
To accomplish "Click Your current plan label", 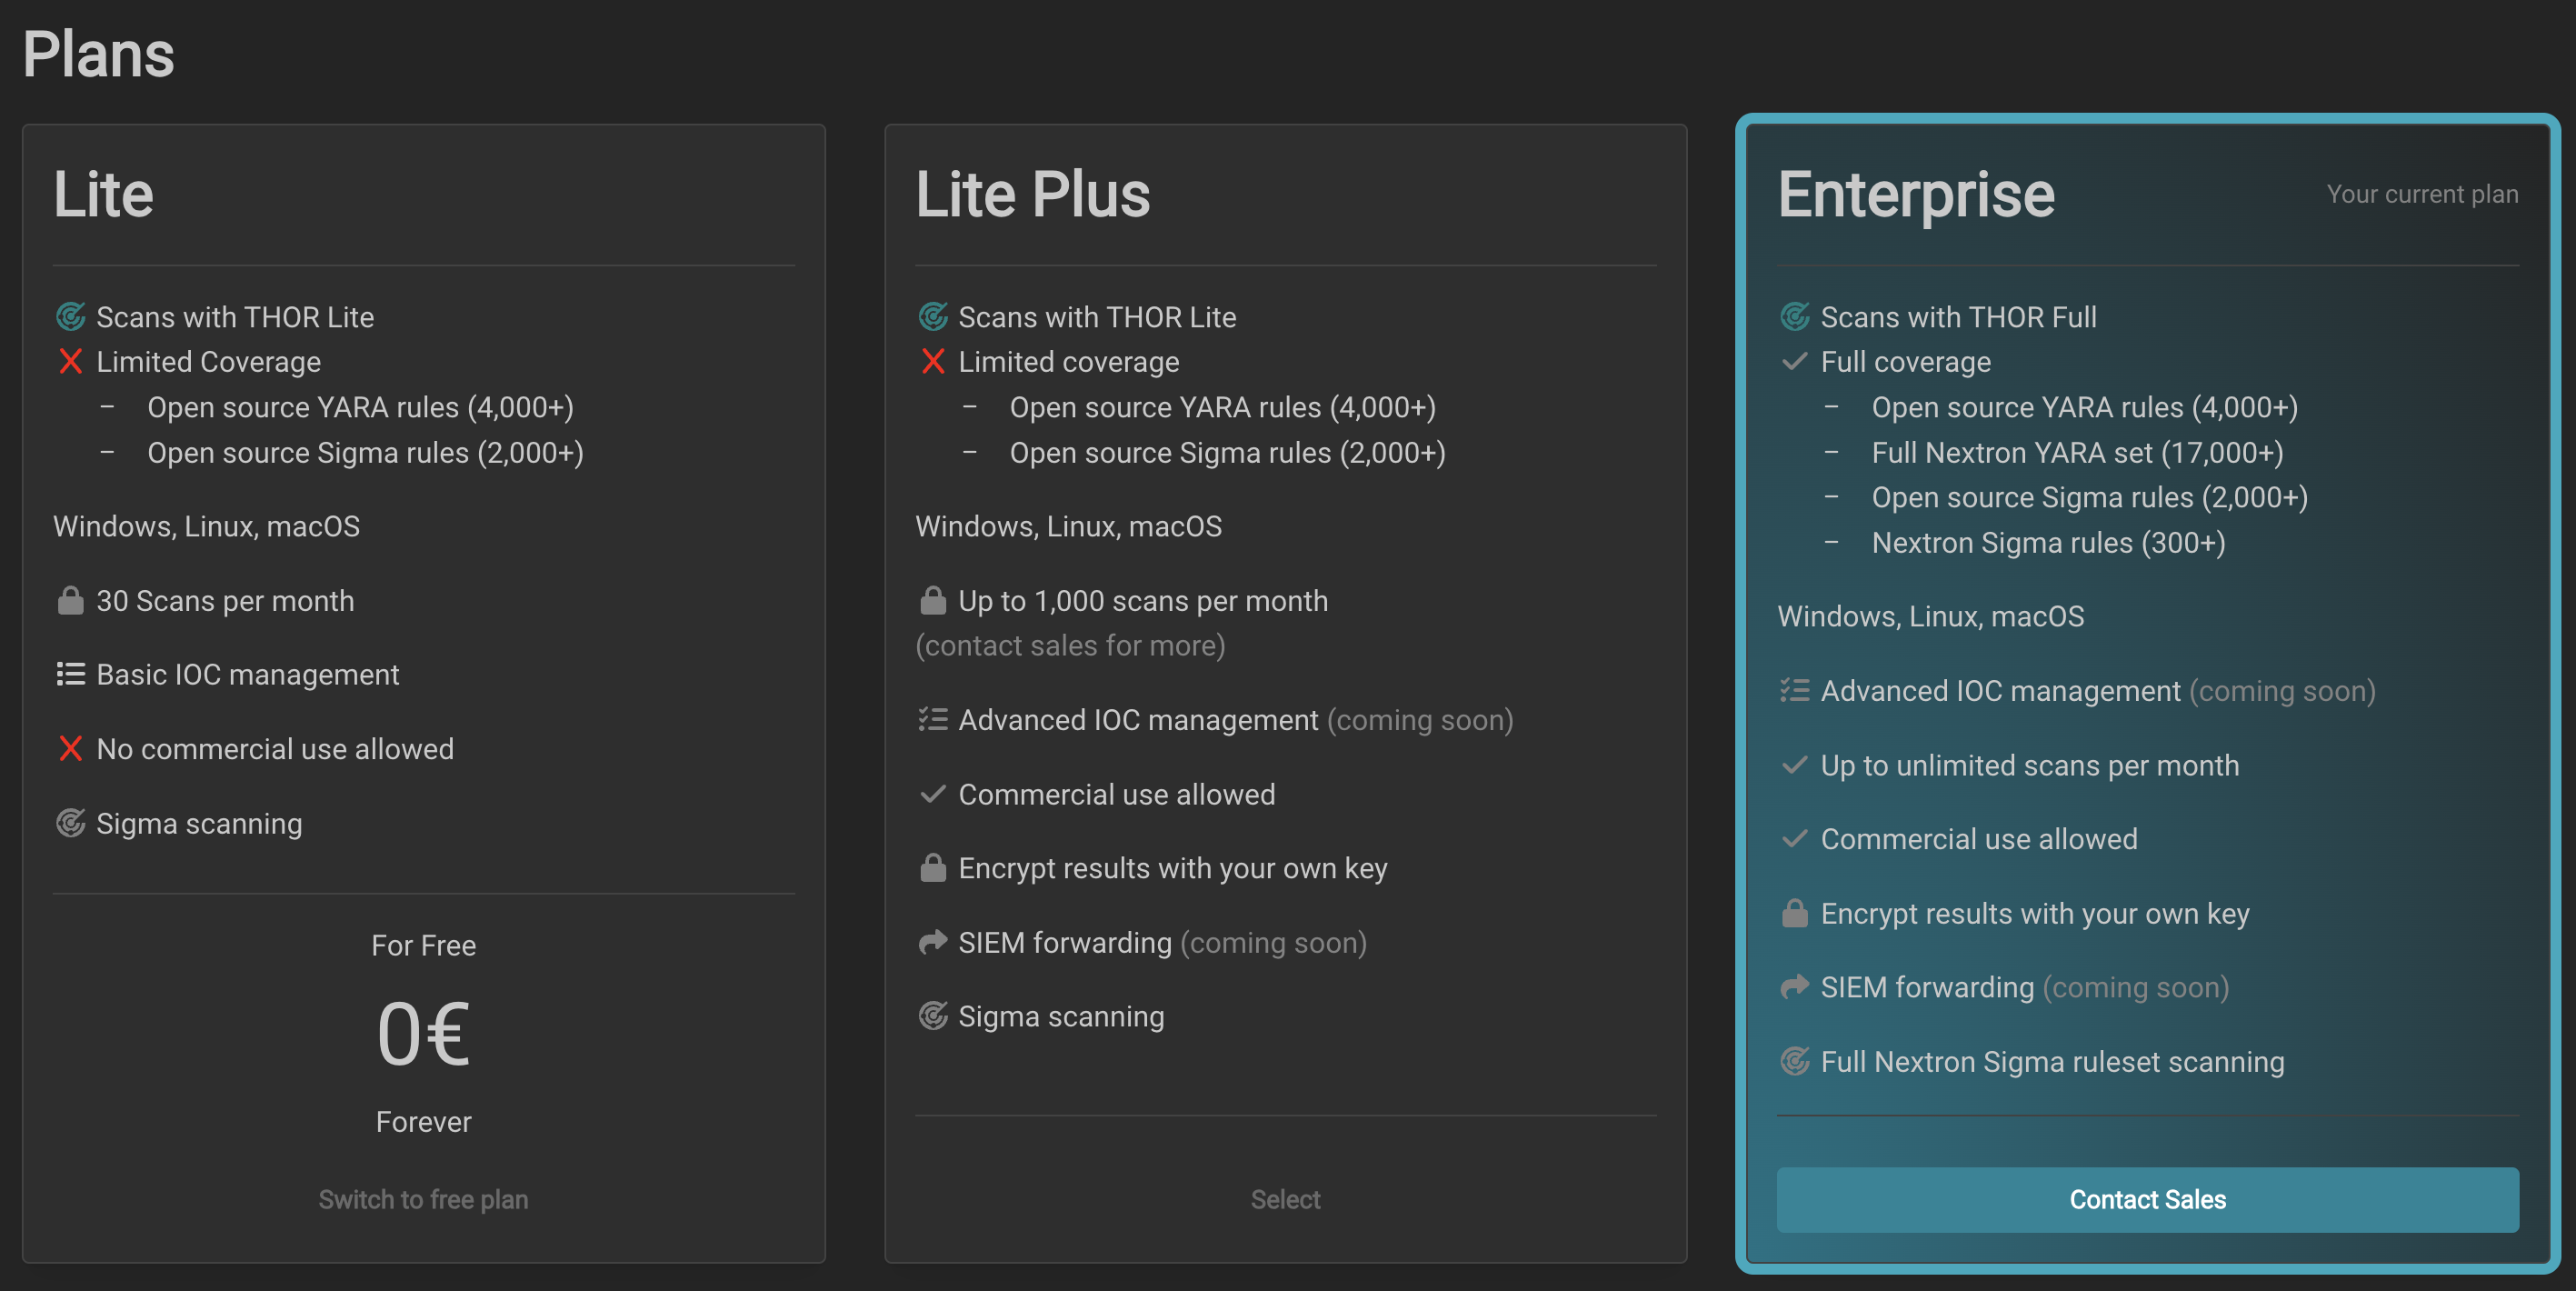I will click(x=2421, y=194).
